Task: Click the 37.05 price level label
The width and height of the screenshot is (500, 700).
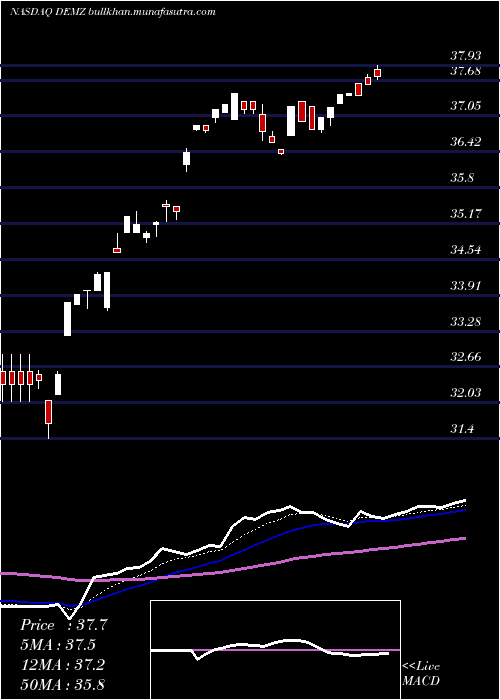Action: (466, 106)
